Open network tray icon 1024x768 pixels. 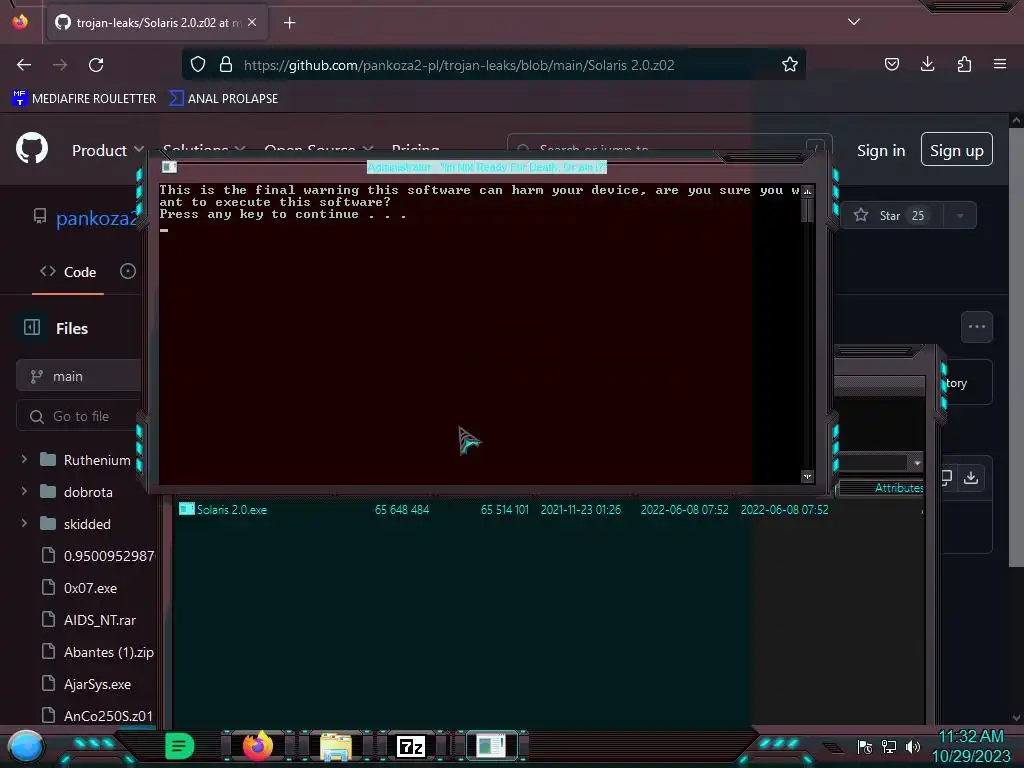tap(889, 746)
